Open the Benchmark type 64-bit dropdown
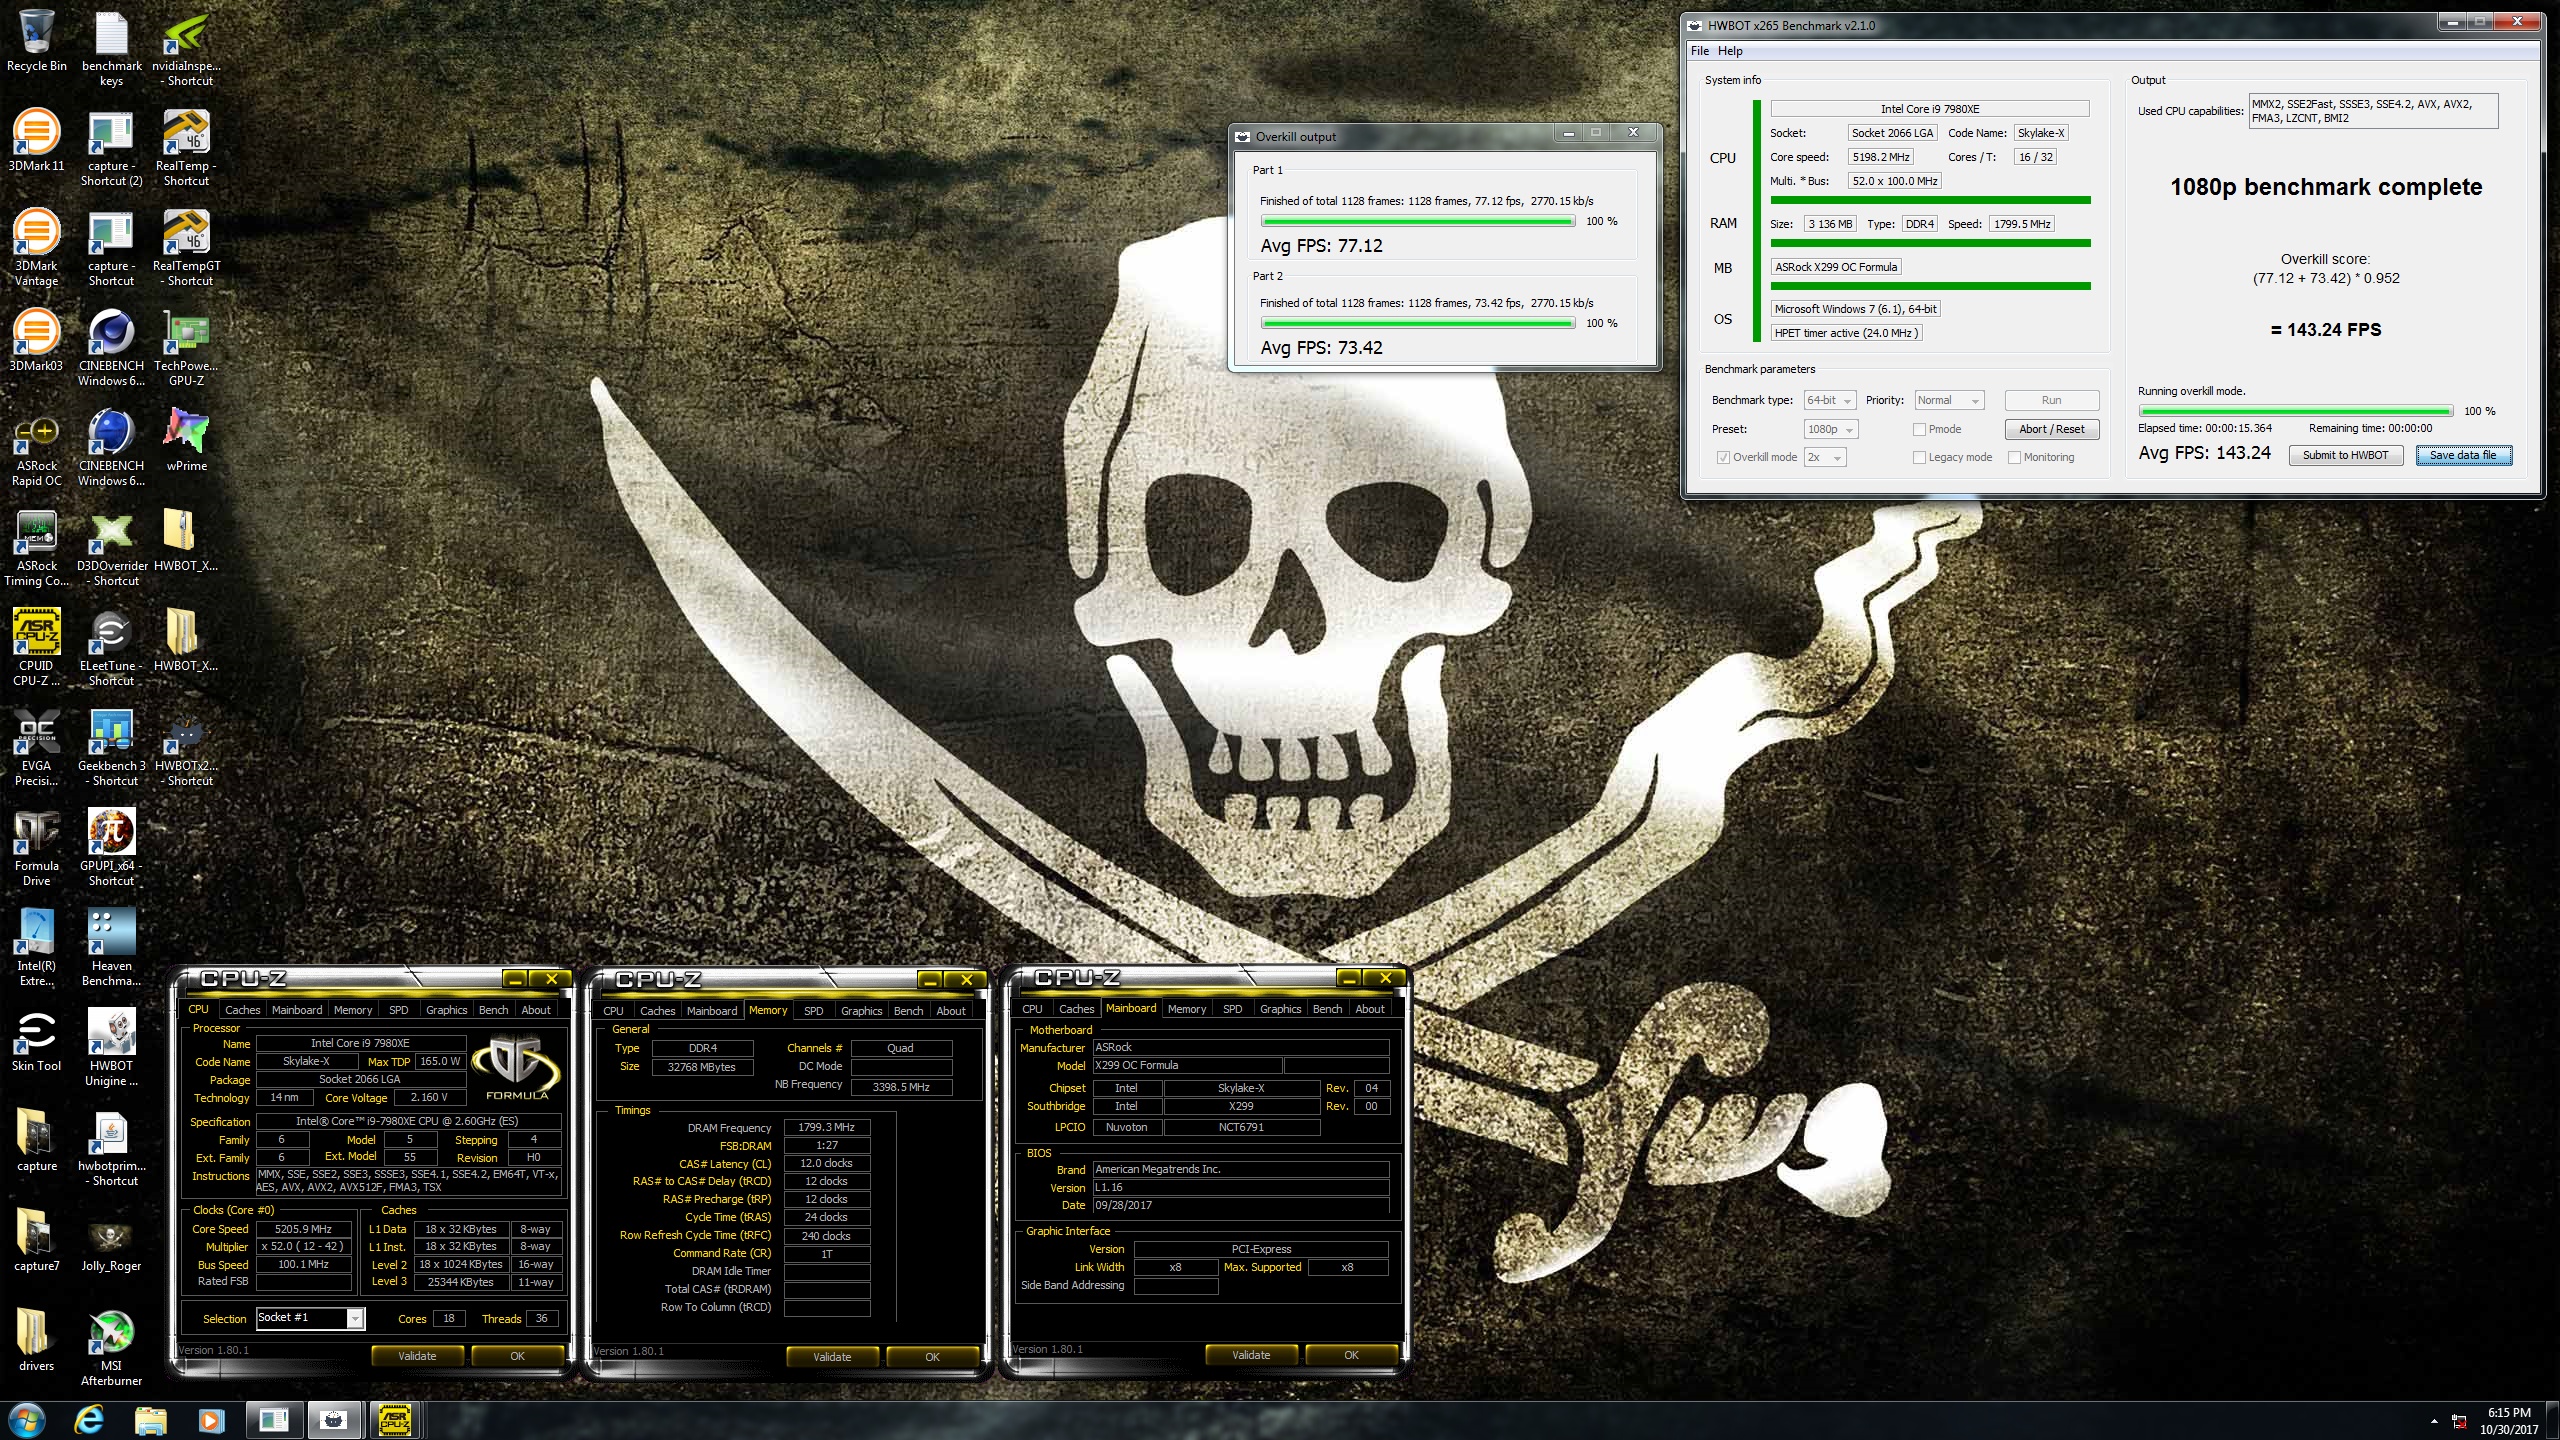The height and width of the screenshot is (1440, 2560). (x=1829, y=400)
